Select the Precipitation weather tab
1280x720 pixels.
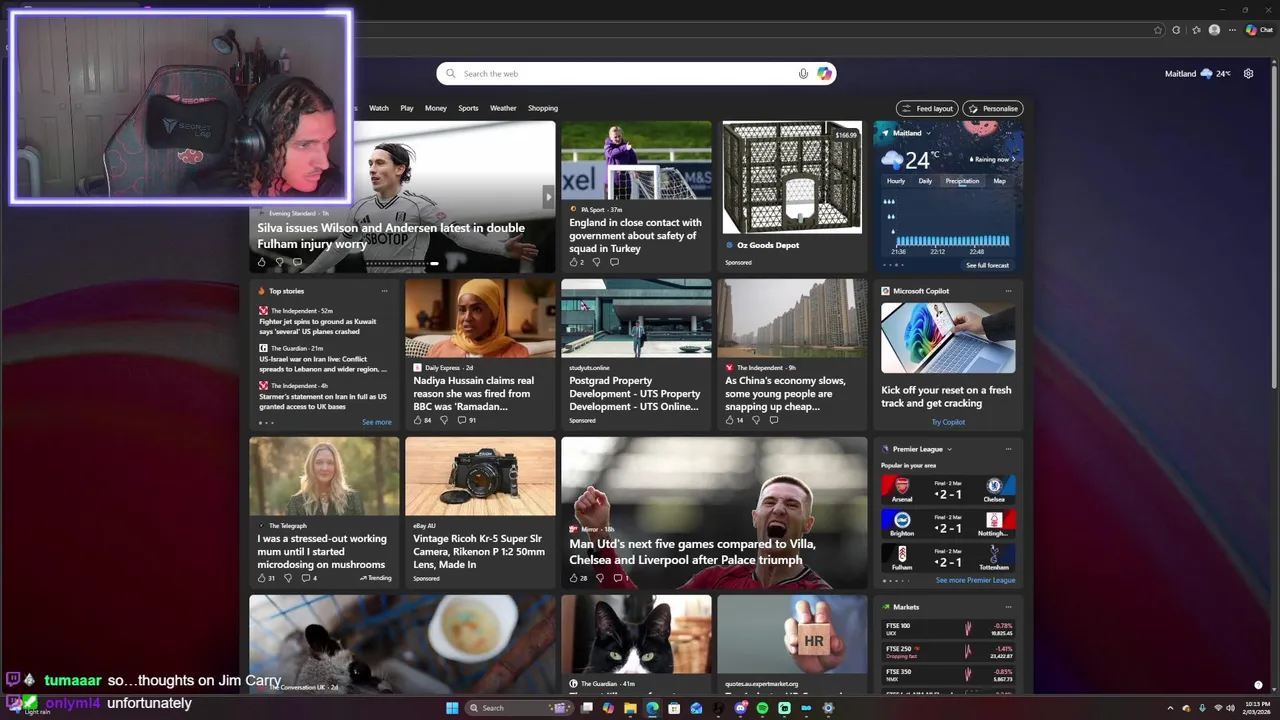coord(962,181)
